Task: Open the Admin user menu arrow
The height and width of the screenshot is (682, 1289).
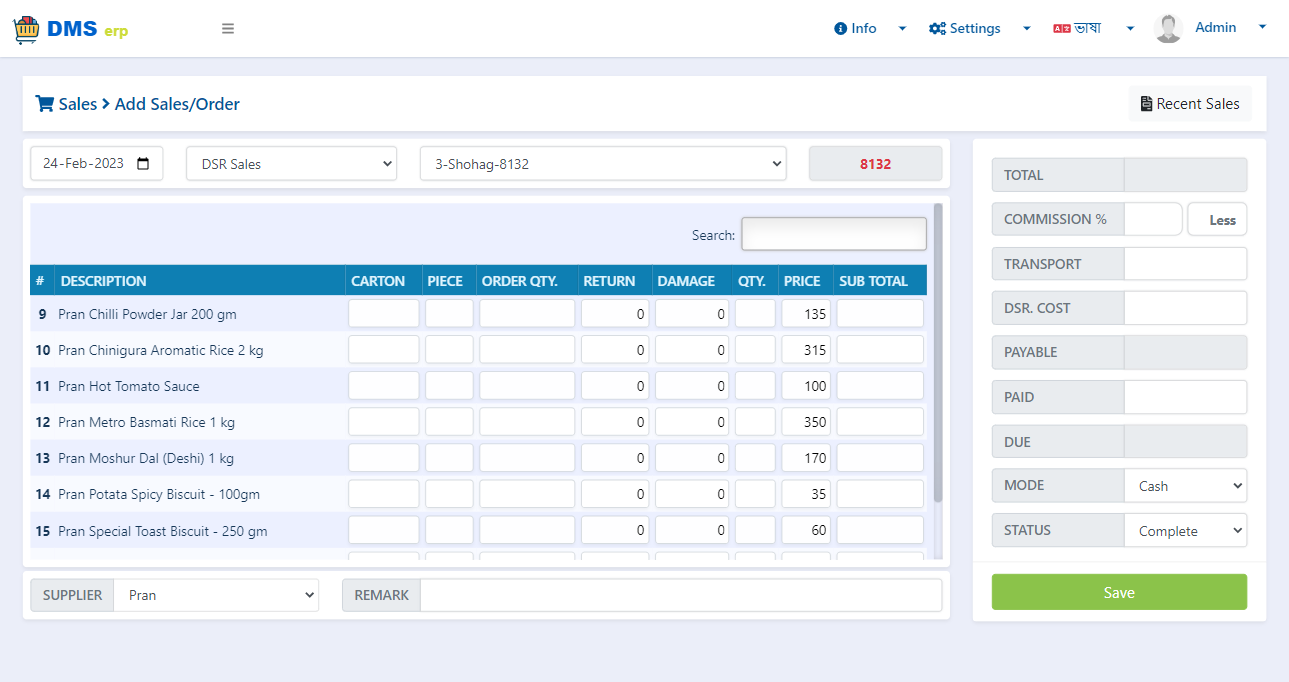Action: click(1262, 28)
